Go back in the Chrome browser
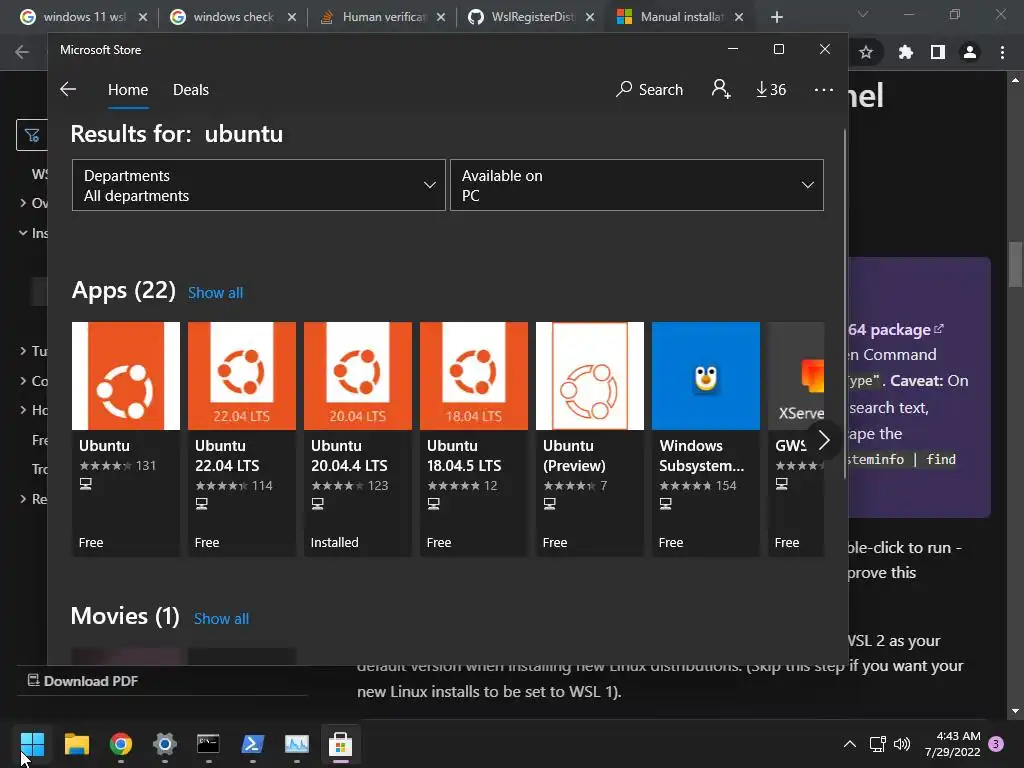The image size is (1024, 768). click(x=22, y=52)
